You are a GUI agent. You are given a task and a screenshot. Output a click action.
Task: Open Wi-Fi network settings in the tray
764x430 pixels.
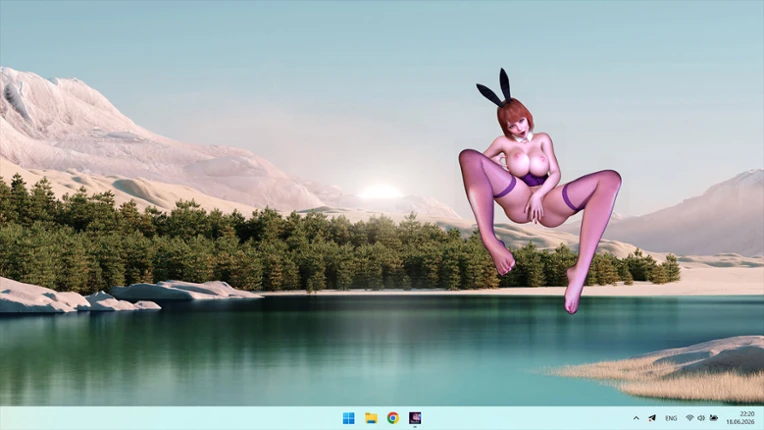689,418
